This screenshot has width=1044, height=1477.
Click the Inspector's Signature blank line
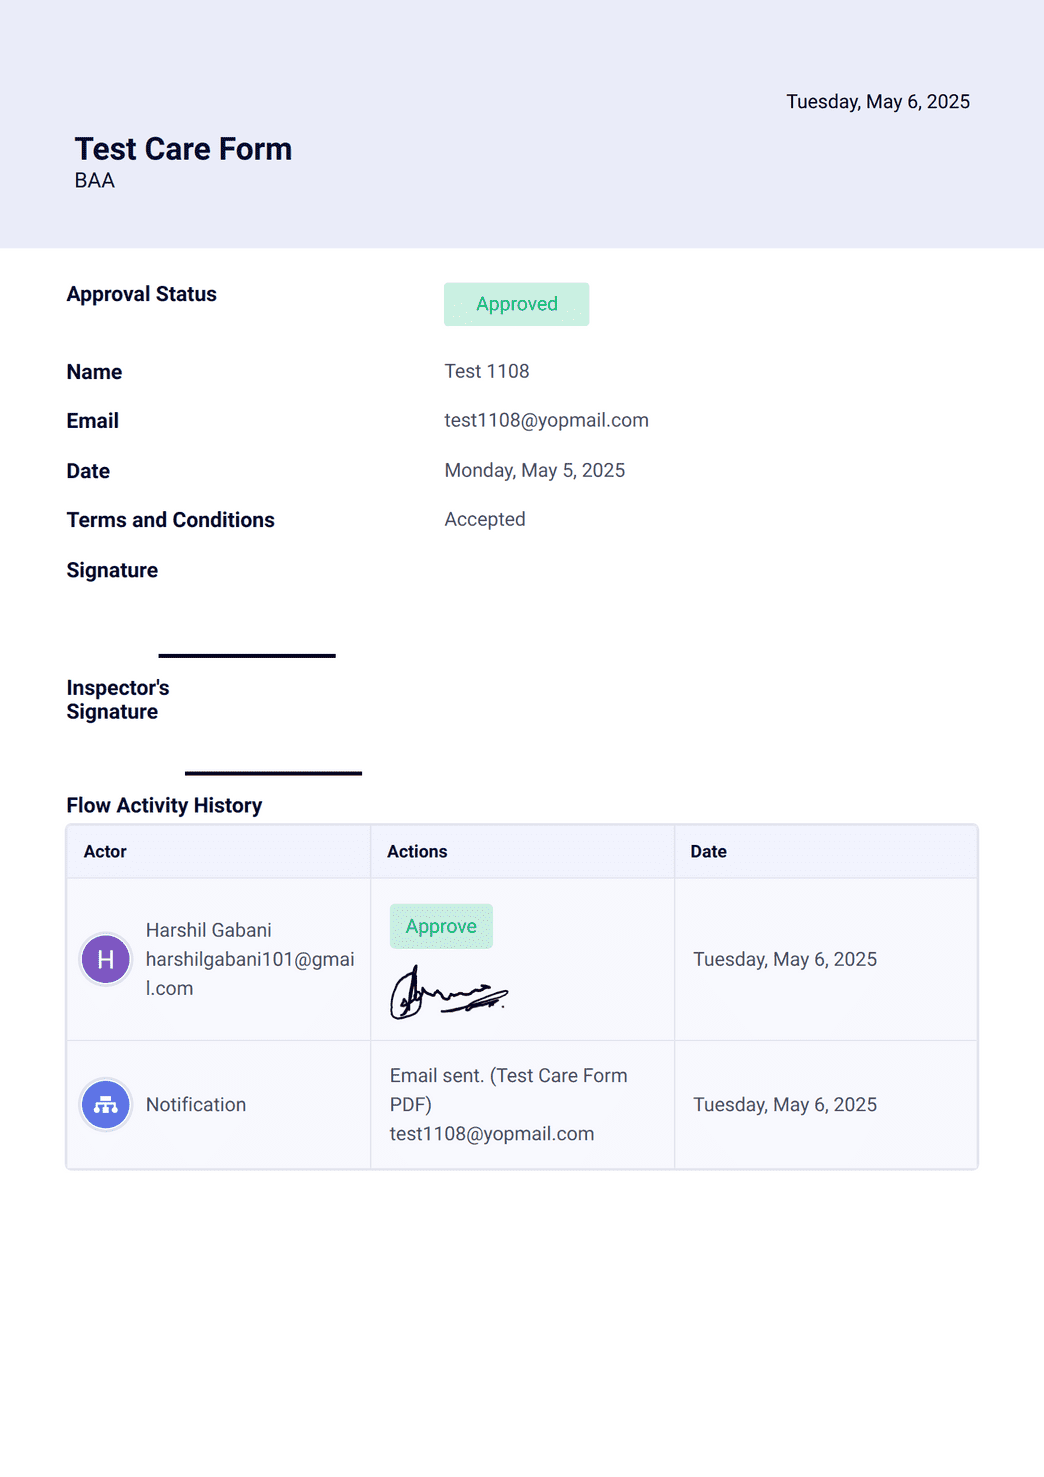(x=273, y=773)
